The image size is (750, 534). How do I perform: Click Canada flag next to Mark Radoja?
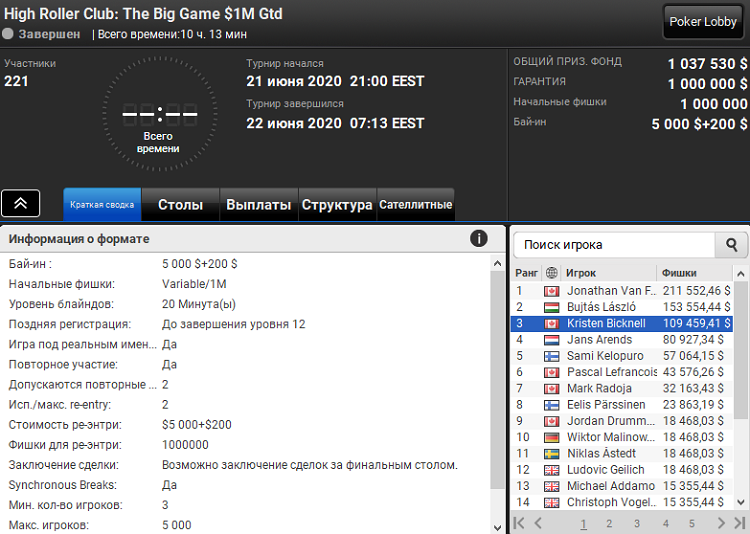(551, 389)
